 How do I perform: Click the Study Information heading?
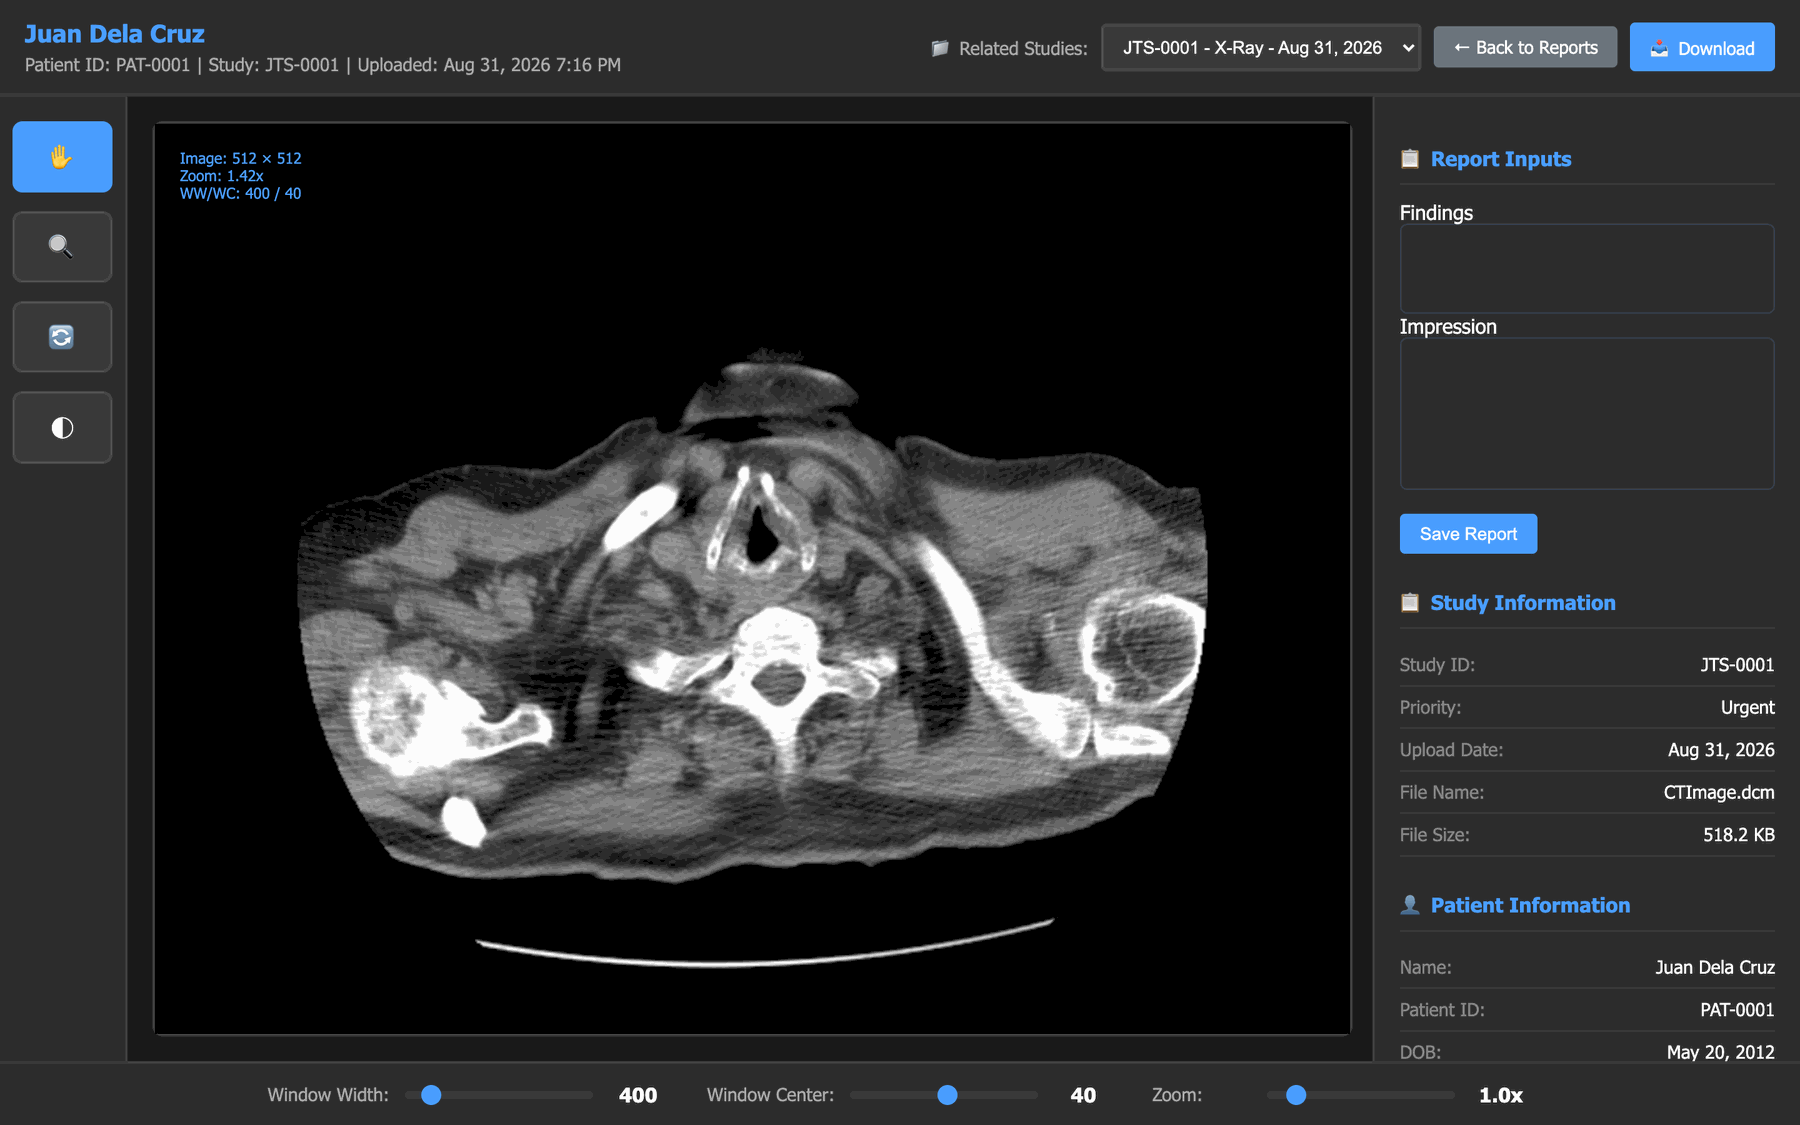point(1523,602)
